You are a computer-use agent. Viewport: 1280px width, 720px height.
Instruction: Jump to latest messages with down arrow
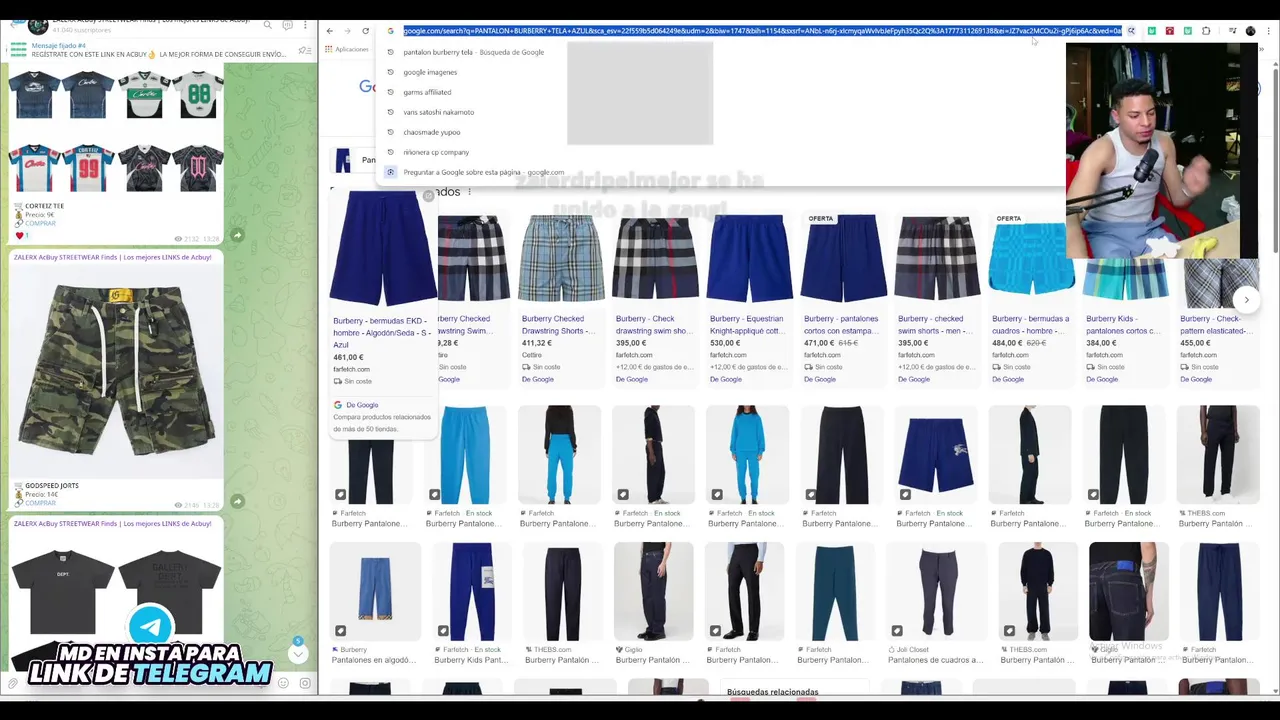(297, 653)
